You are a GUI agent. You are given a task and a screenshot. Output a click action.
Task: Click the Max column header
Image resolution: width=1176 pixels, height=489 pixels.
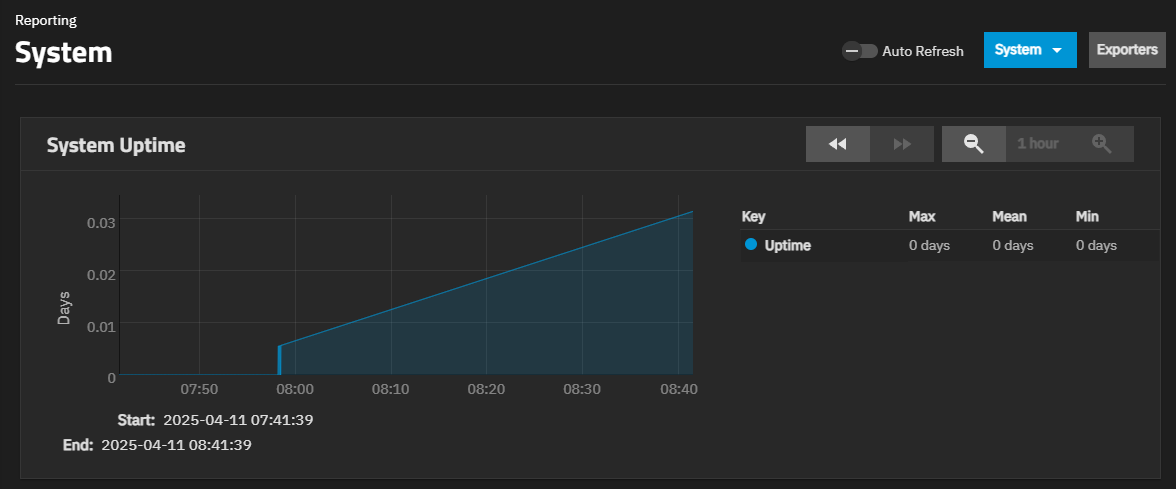[921, 216]
